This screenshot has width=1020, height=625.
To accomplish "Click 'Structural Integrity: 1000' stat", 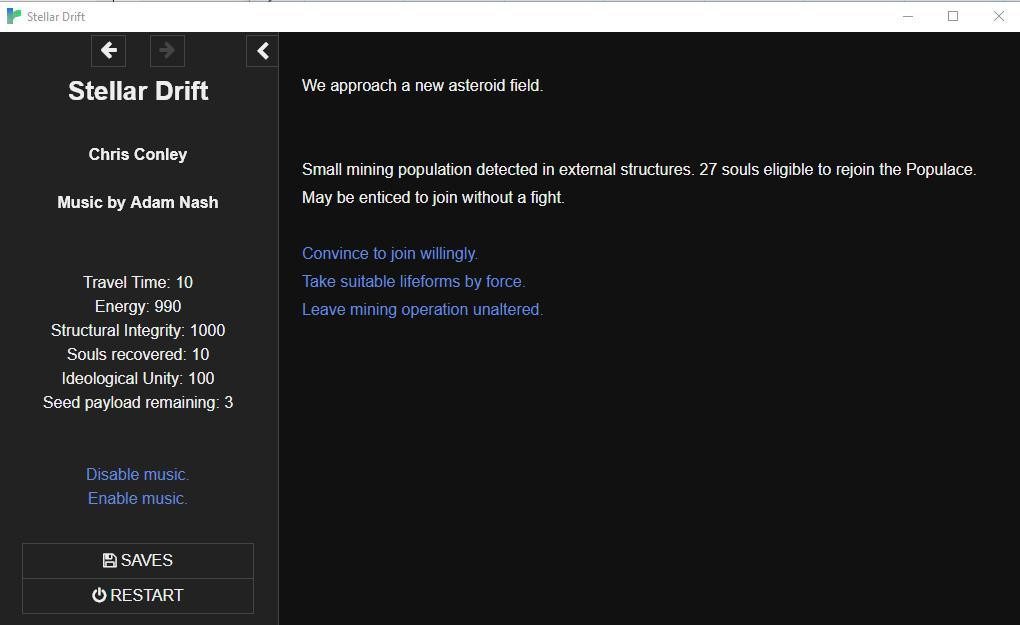I will tap(138, 330).
